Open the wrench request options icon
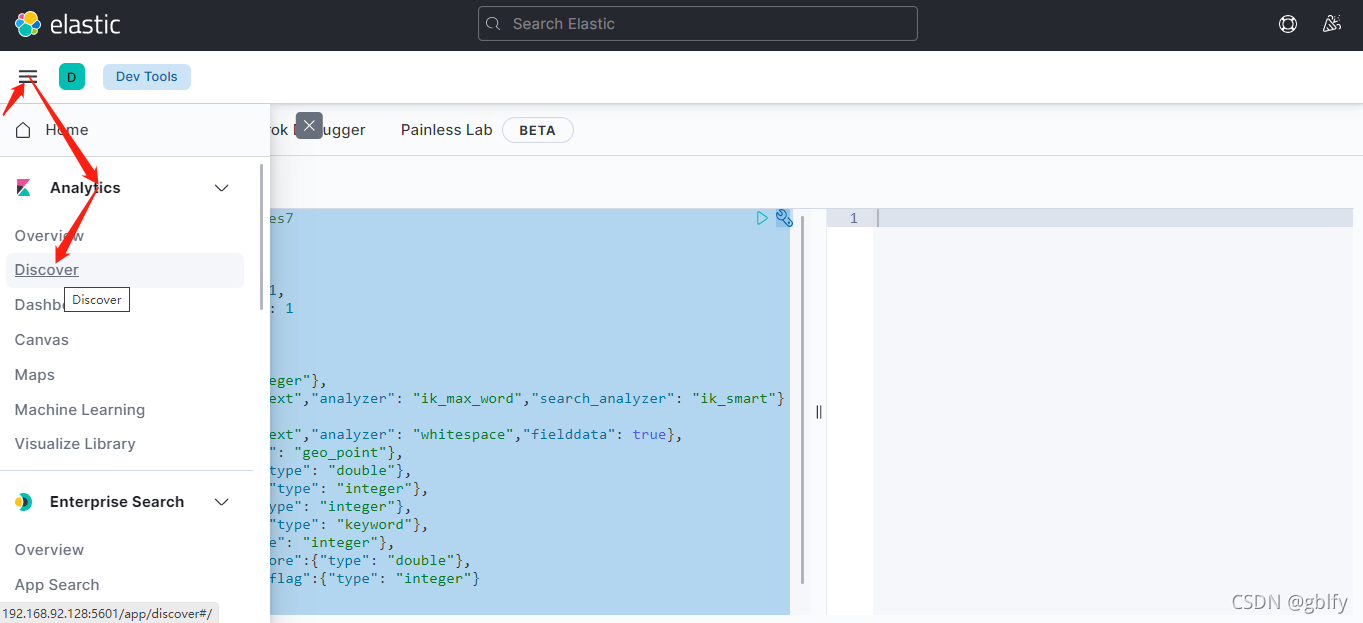Screen dimensions: 1363x623 click(x=784, y=218)
